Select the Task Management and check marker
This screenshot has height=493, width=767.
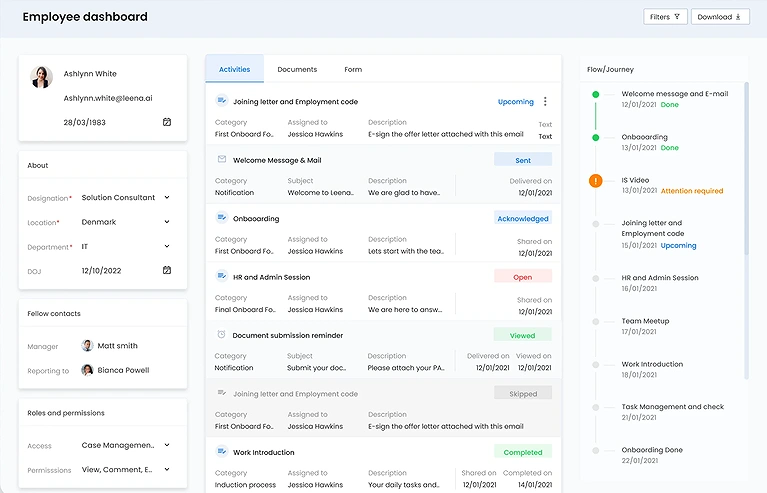tap(595, 407)
